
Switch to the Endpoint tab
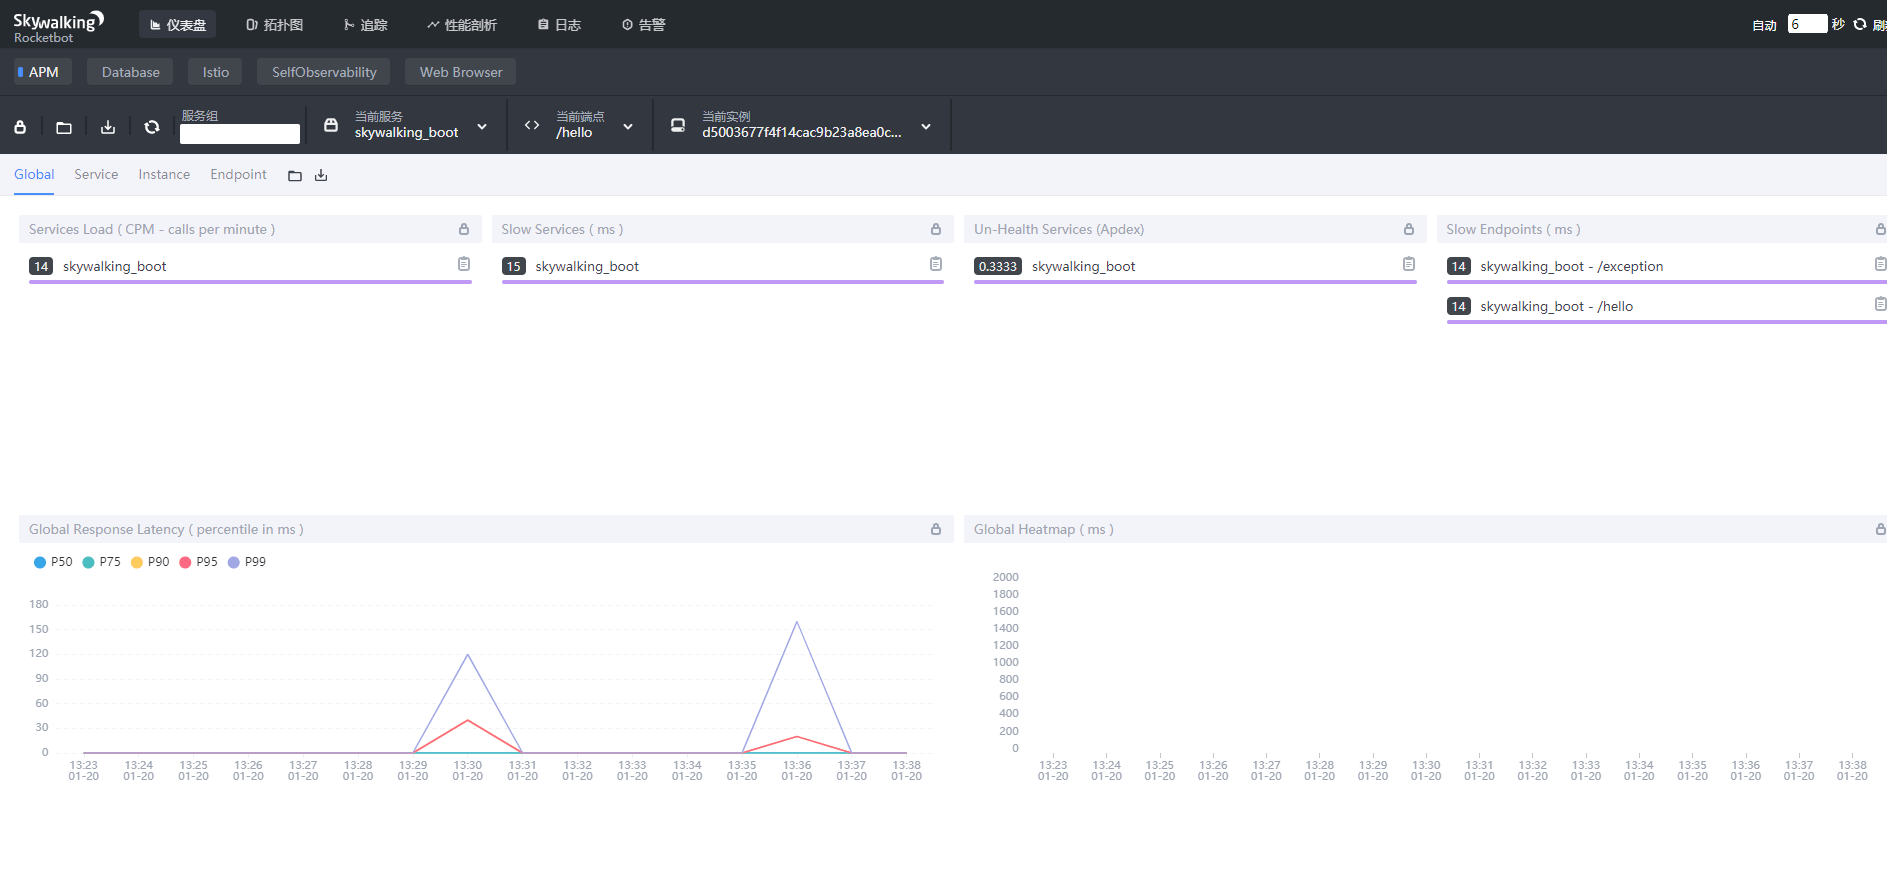[238, 174]
